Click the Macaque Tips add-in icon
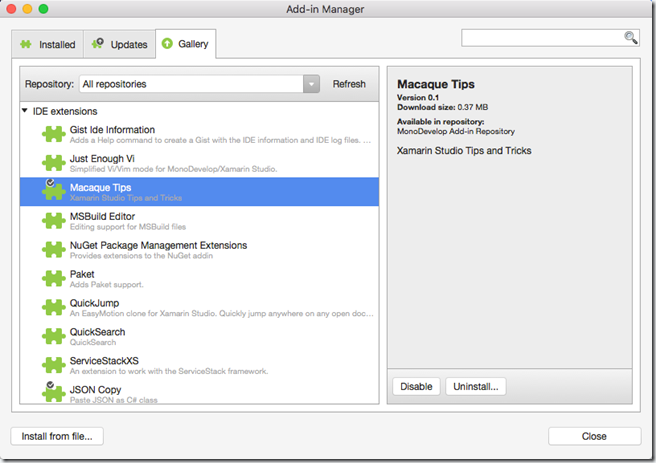 tap(54, 191)
